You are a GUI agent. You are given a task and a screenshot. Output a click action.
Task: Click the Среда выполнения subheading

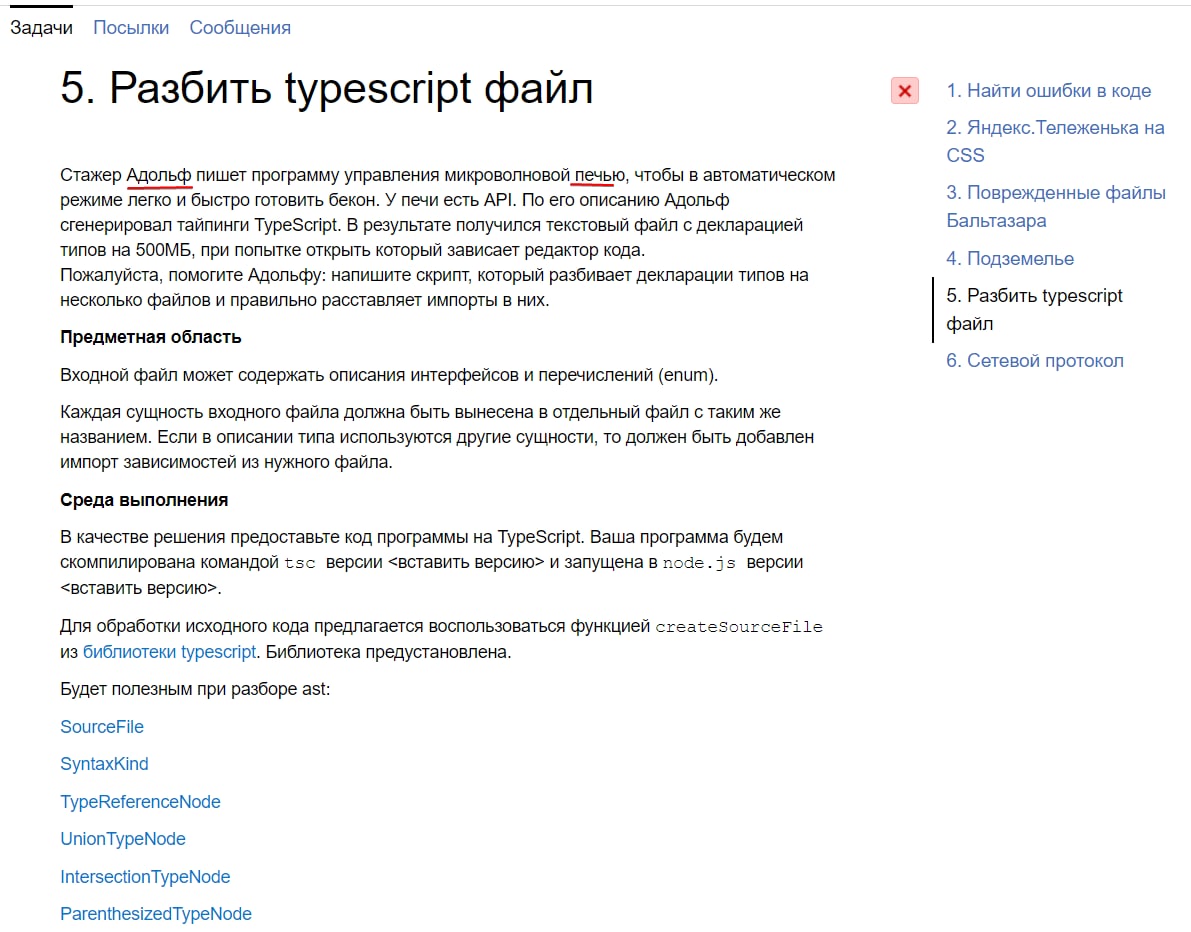pyautogui.click(x=144, y=500)
